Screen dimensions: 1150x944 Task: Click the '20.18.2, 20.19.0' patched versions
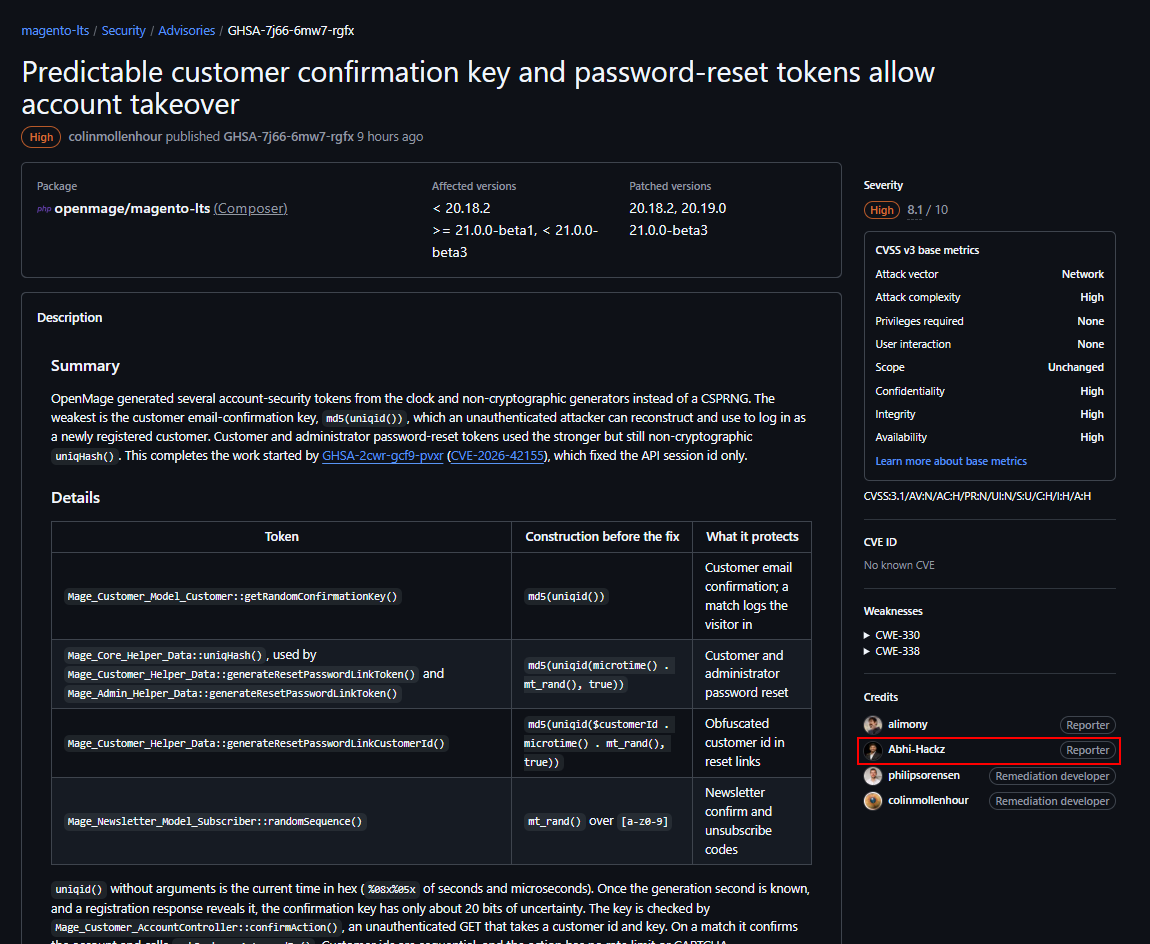tap(678, 208)
